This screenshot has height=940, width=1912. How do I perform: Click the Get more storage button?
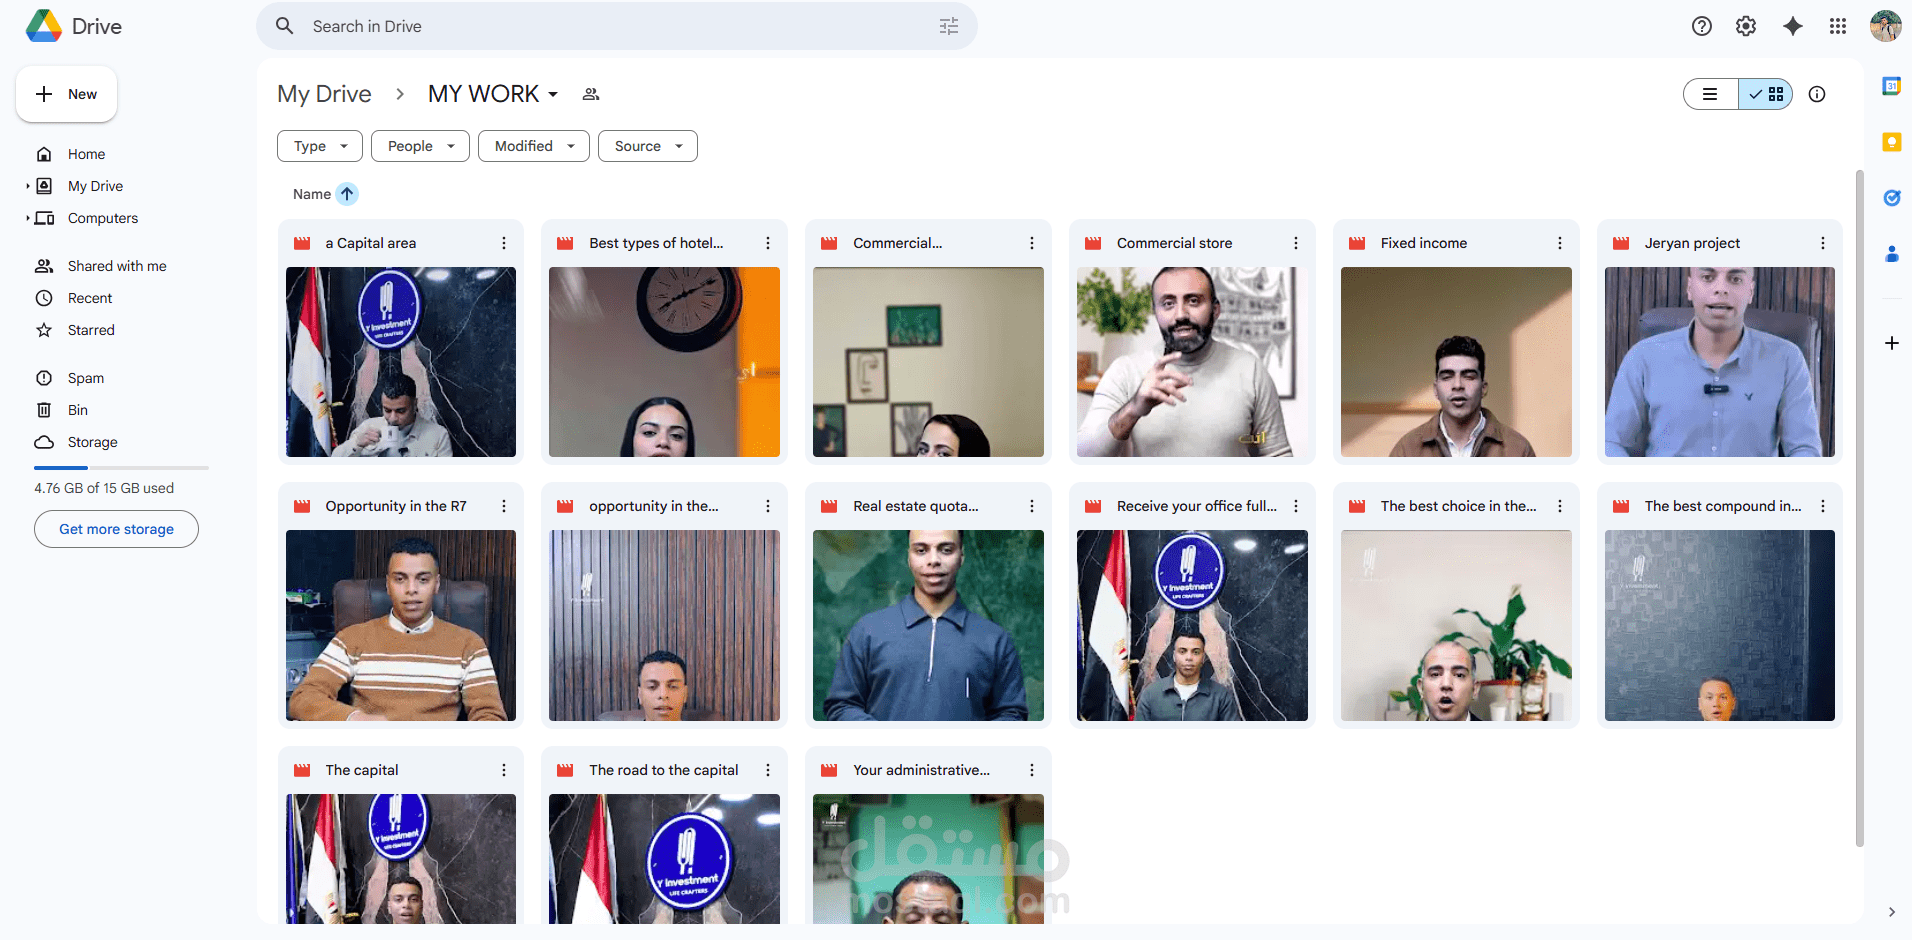(x=115, y=529)
